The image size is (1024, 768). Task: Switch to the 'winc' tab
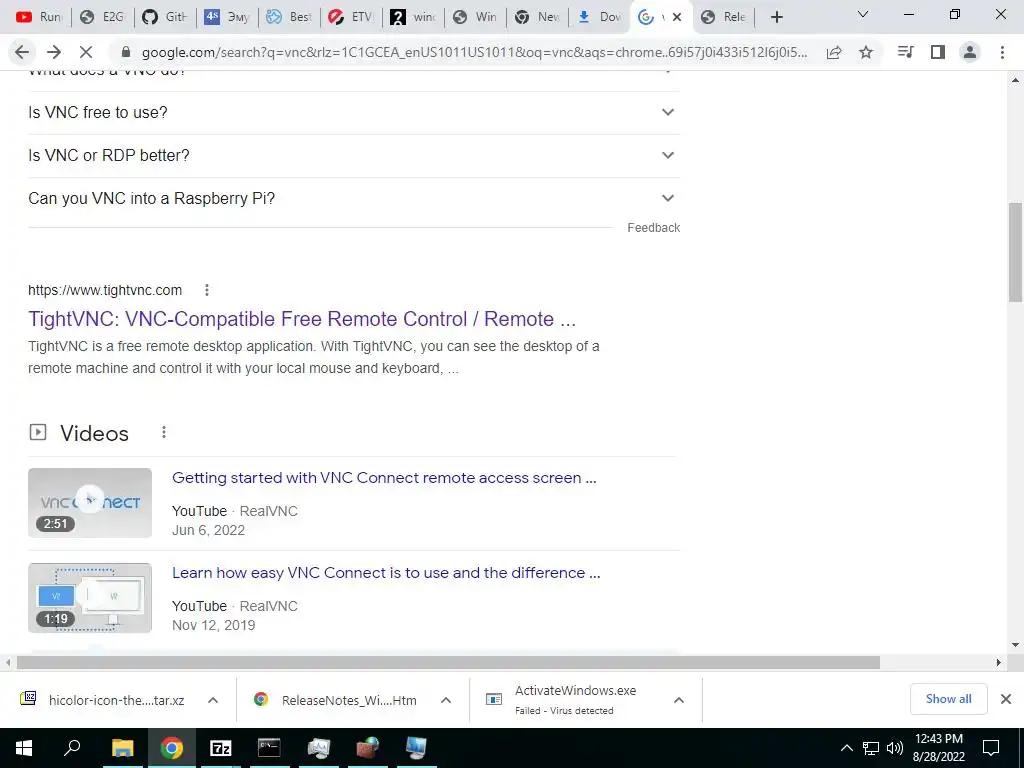click(x=413, y=17)
